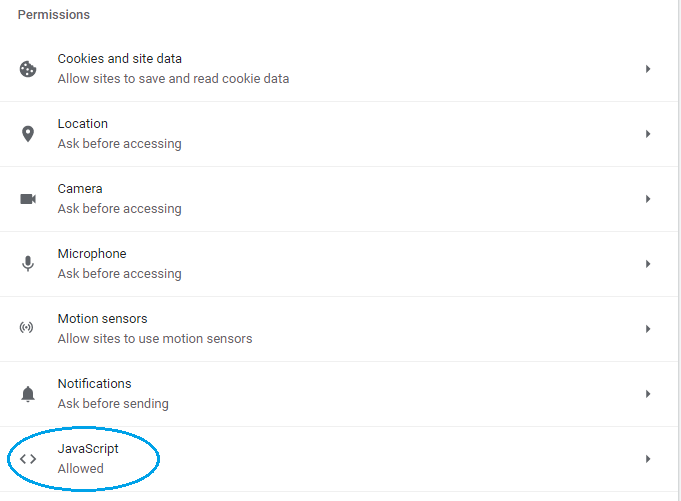Expand the Location settings arrow
This screenshot has width=681, height=501.
[648, 134]
